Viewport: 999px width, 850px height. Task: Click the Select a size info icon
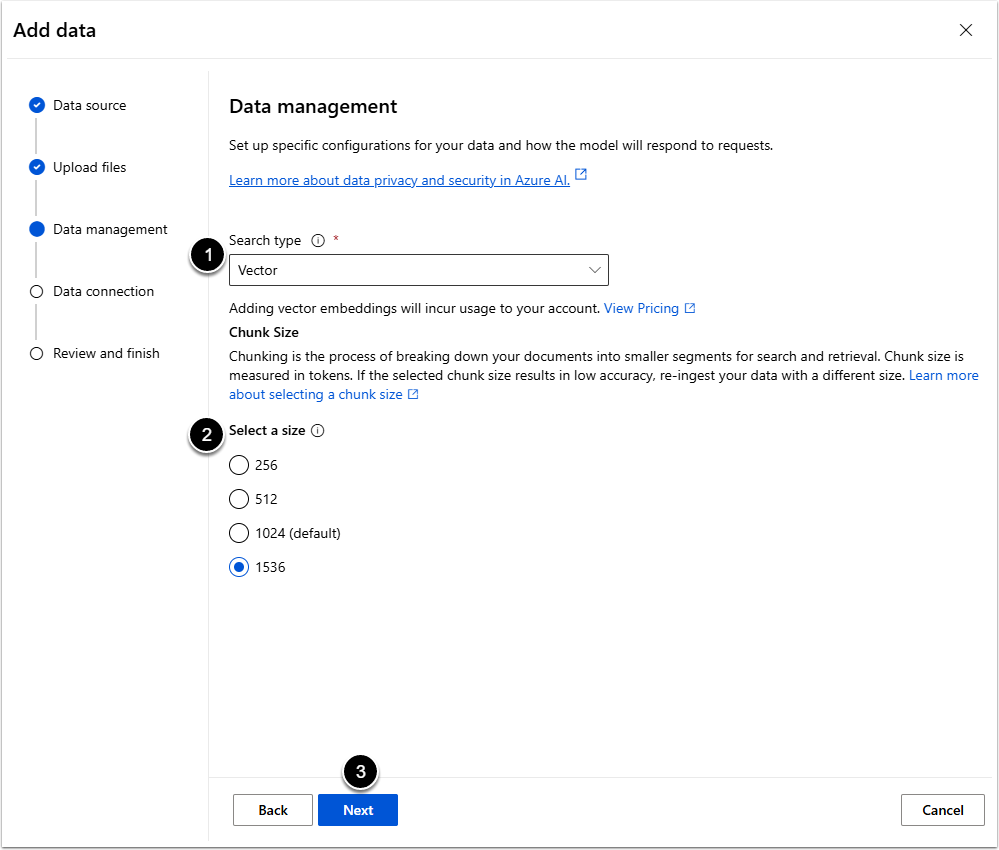click(x=318, y=431)
